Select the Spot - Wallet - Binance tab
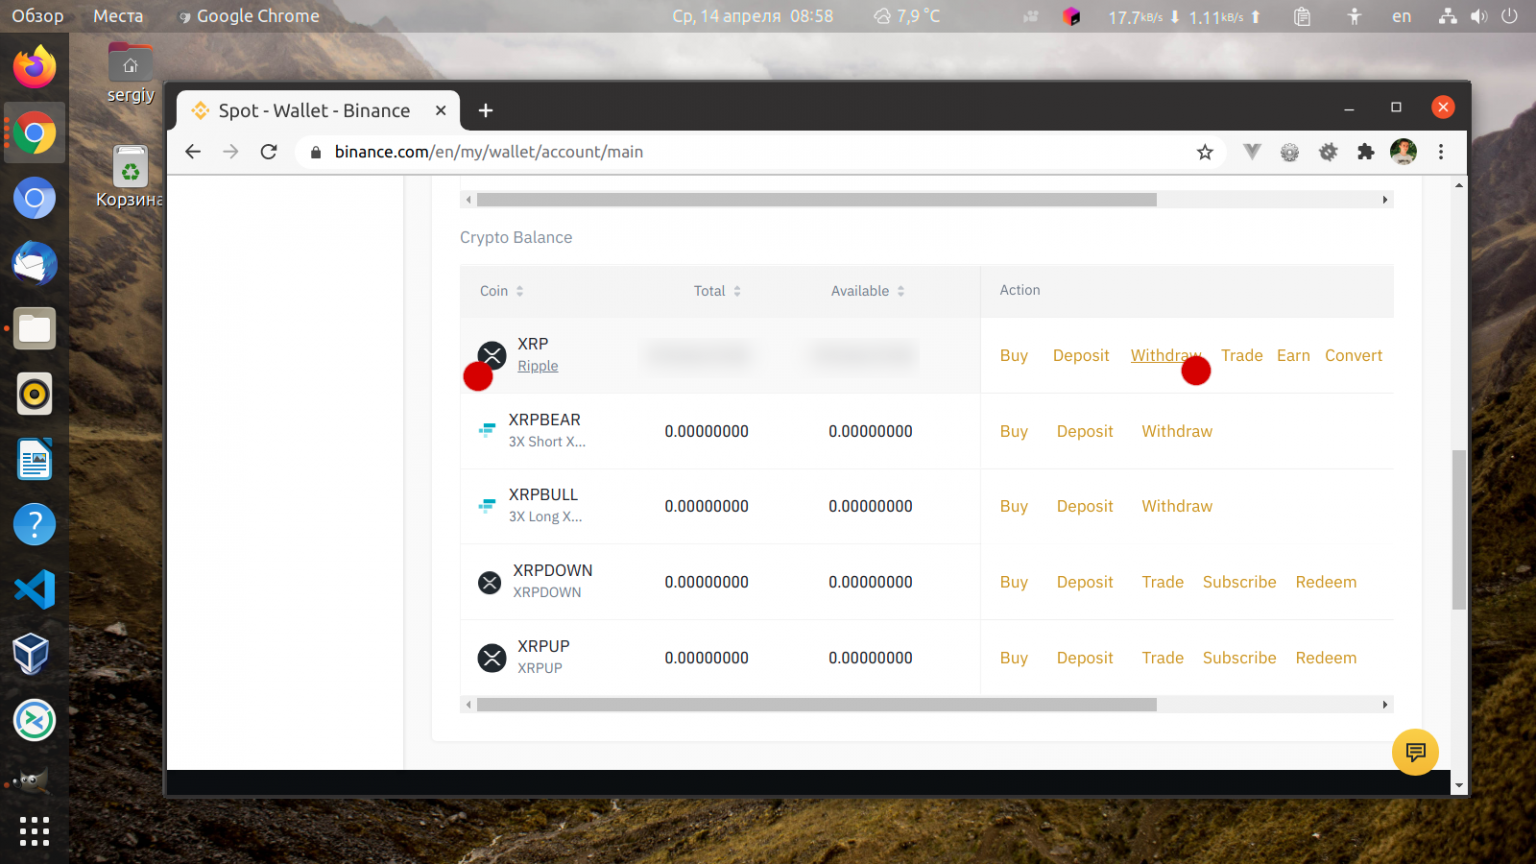Screen dimensions: 1536x864 318,111
